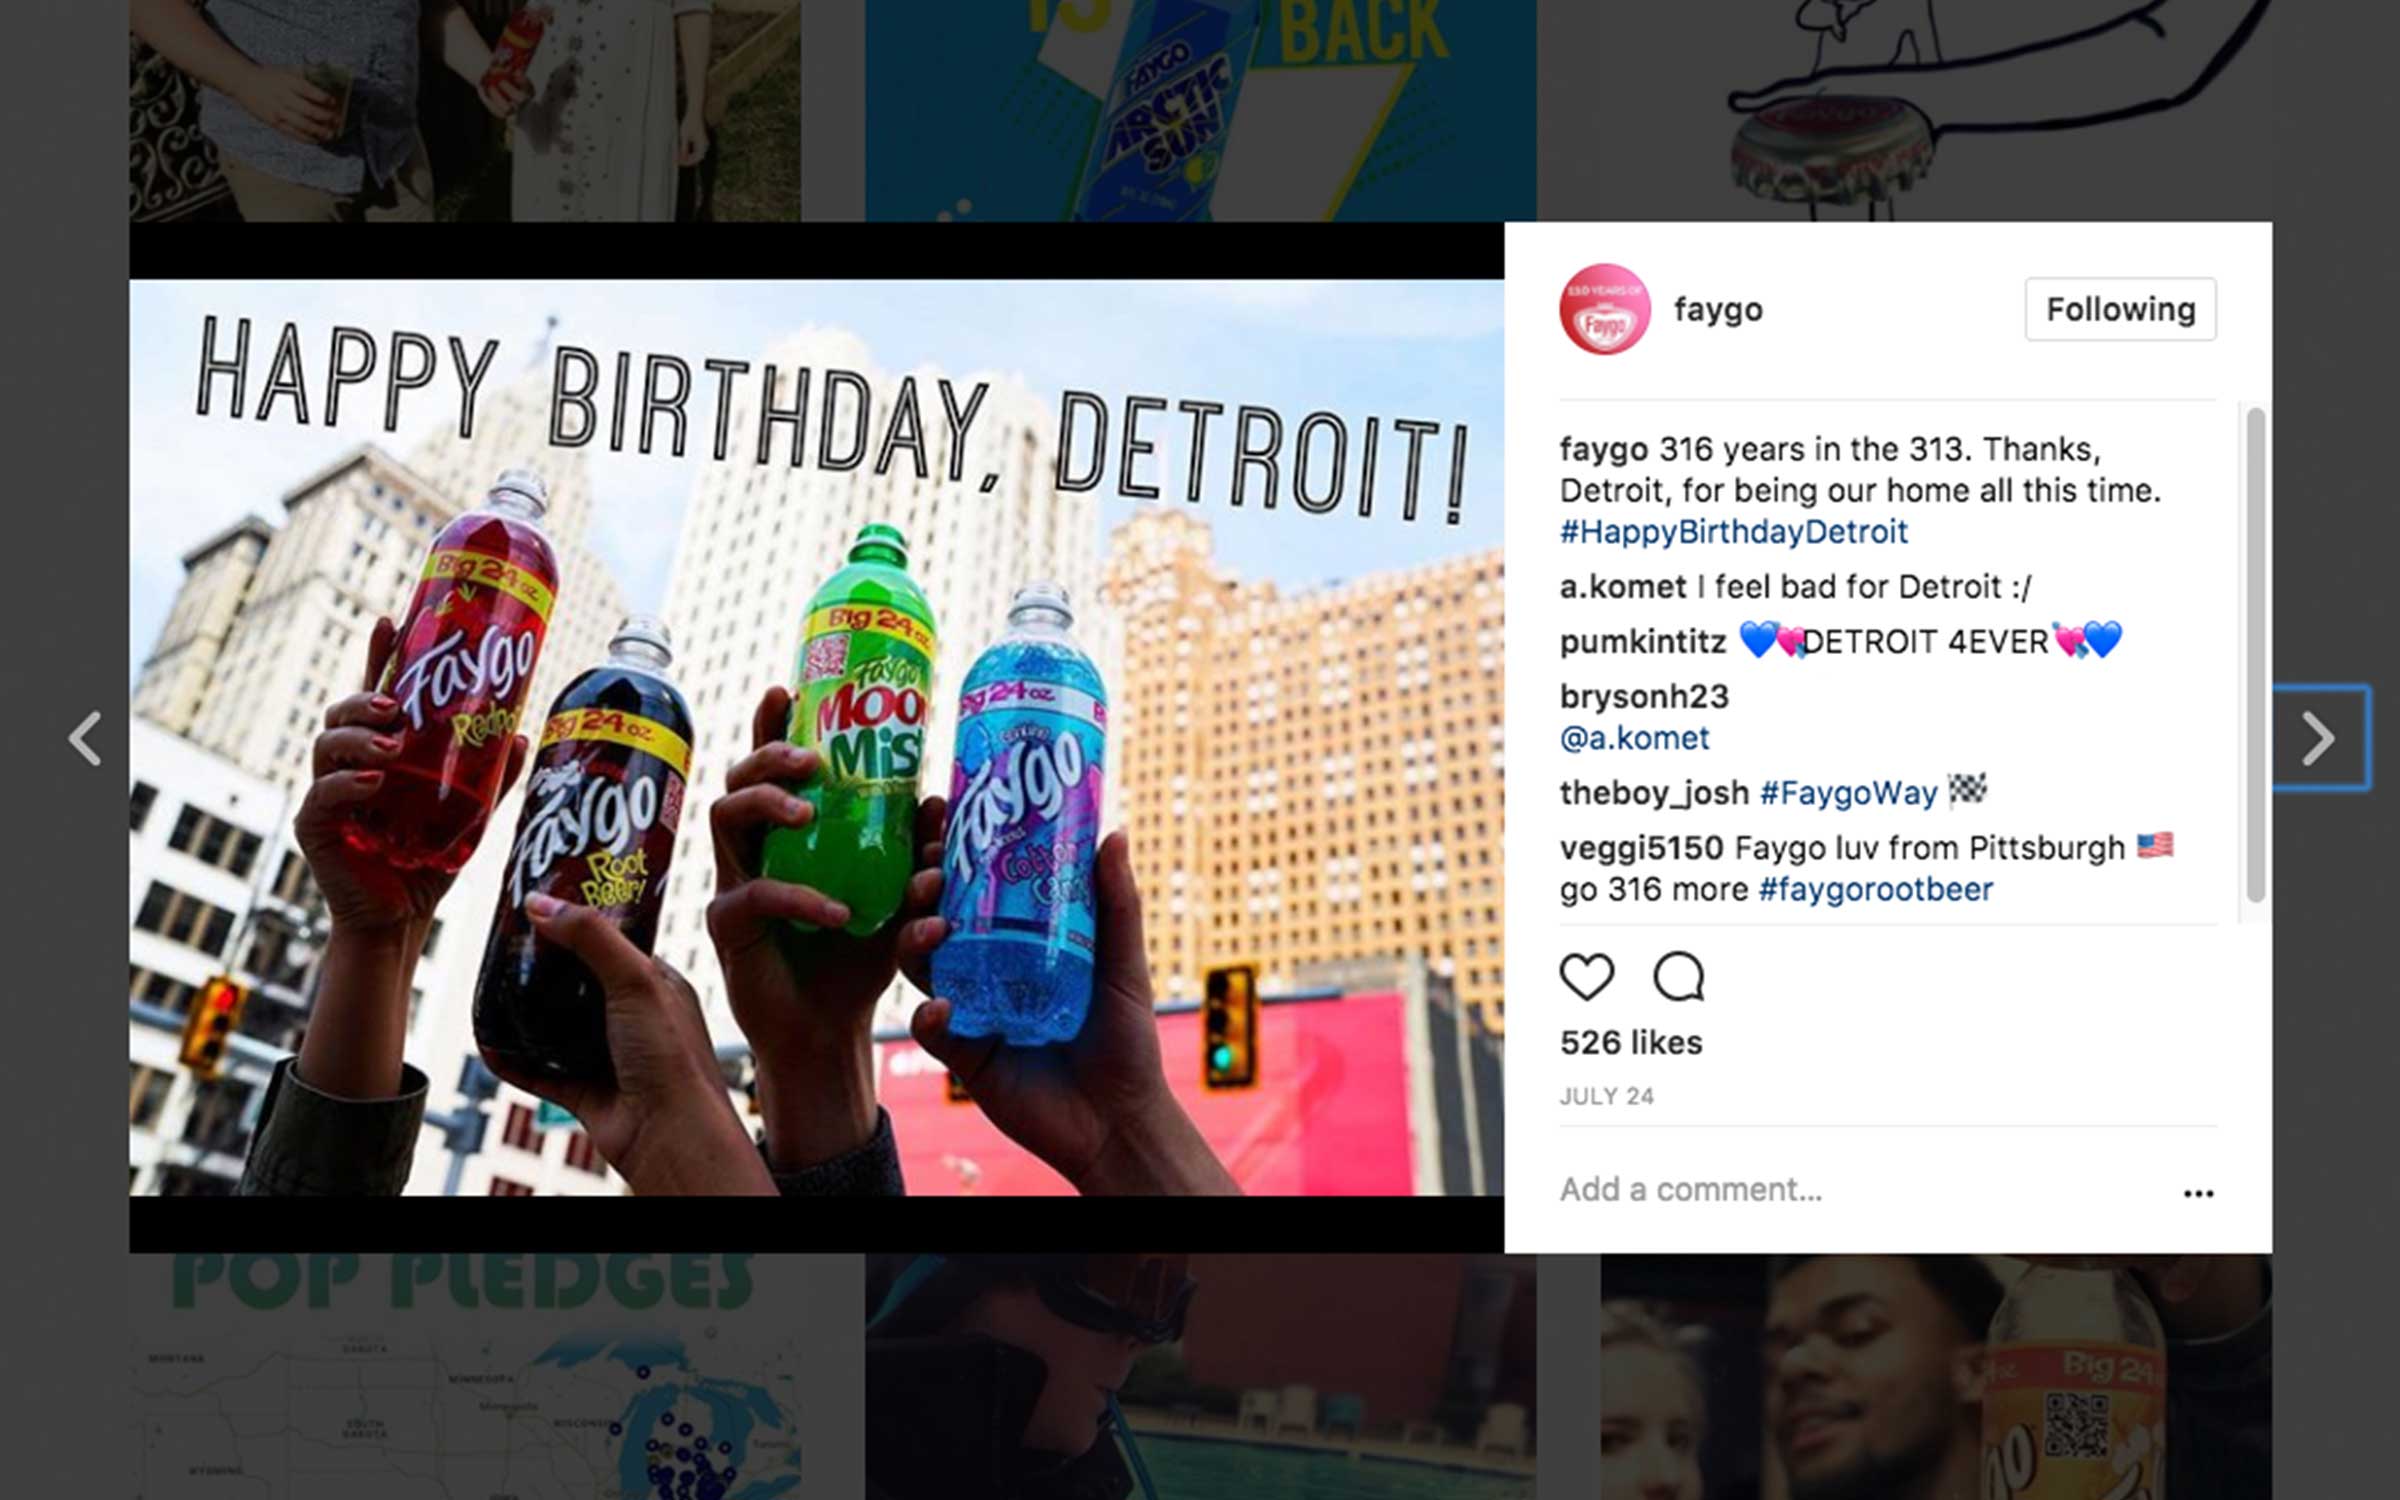
Task: Open the #faygorootbeer hashtag
Action: pyautogui.click(x=1876, y=889)
